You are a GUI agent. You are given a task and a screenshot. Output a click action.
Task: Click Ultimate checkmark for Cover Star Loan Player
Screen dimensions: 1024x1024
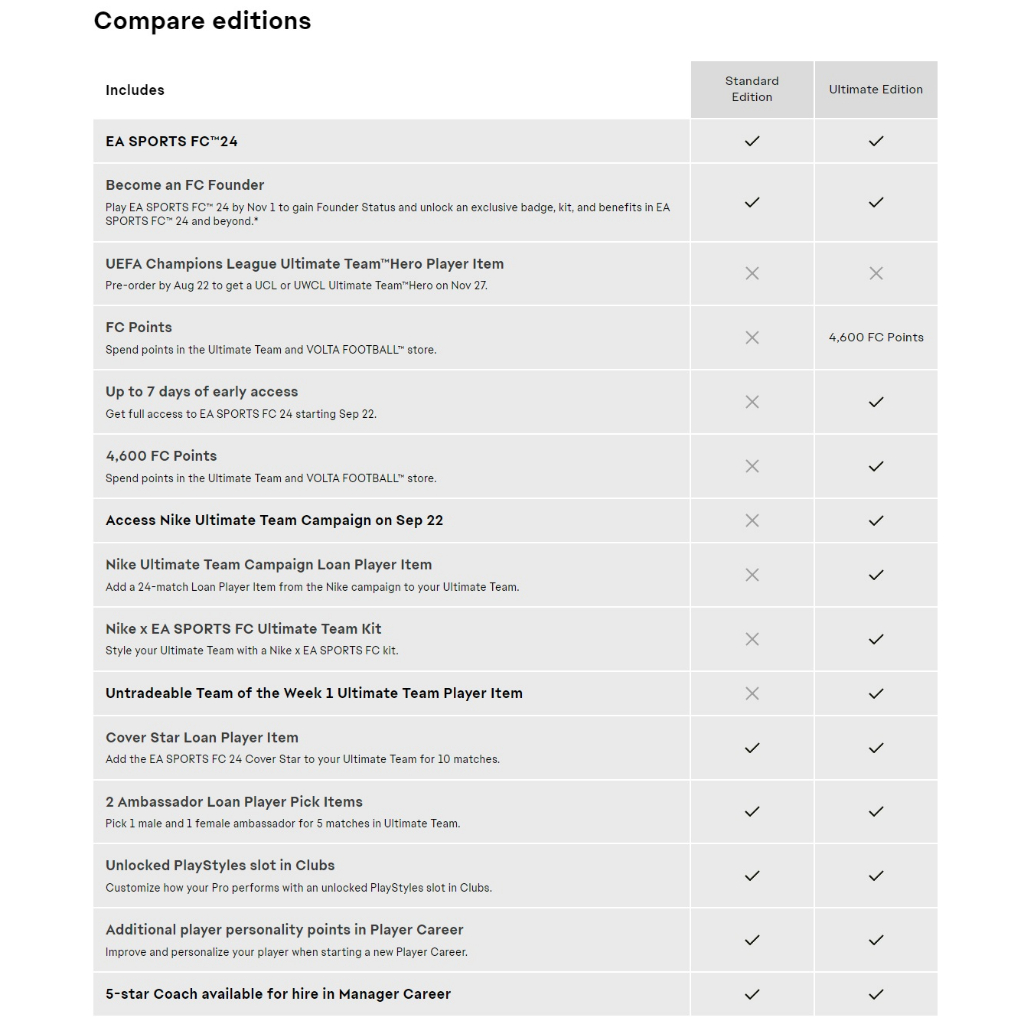[876, 748]
